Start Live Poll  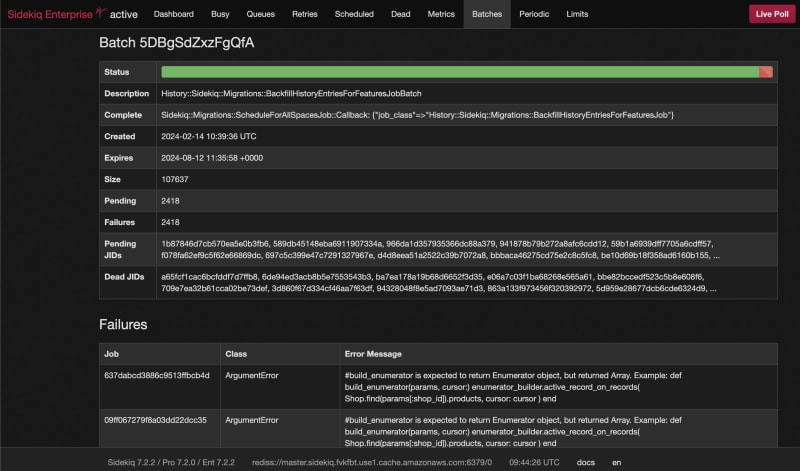pos(771,14)
